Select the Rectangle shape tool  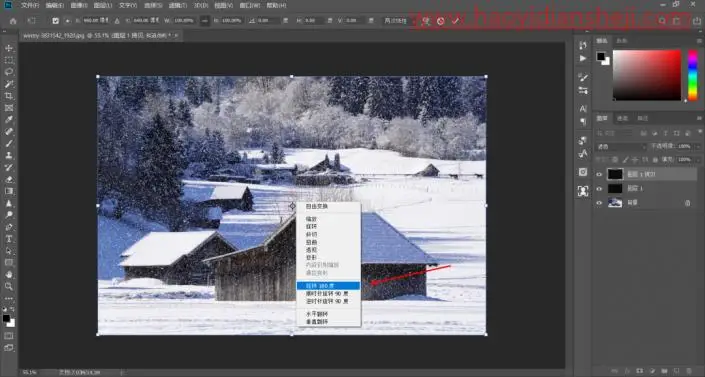9,263
